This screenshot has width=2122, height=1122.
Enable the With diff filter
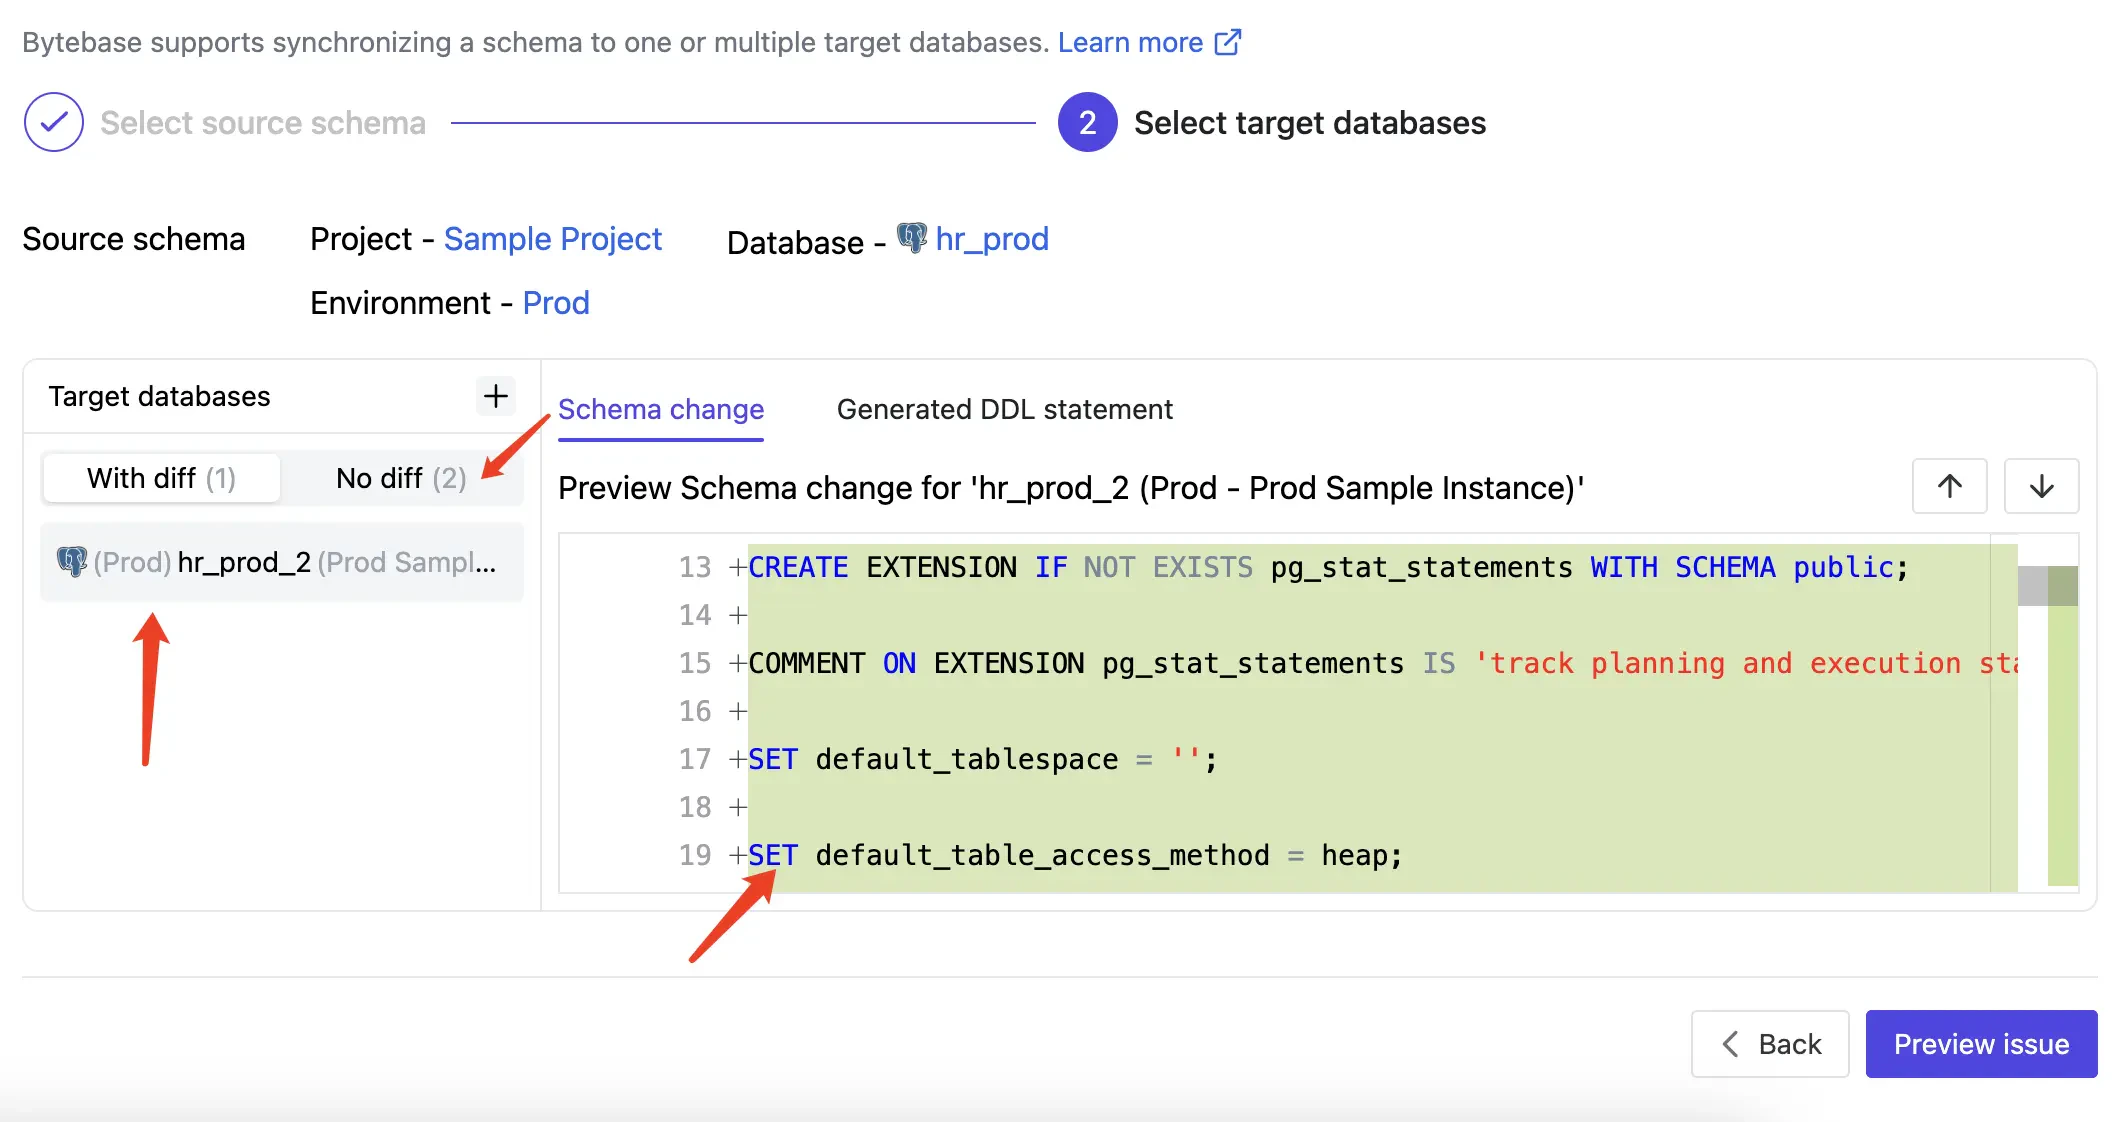pyautogui.click(x=160, y=478)
